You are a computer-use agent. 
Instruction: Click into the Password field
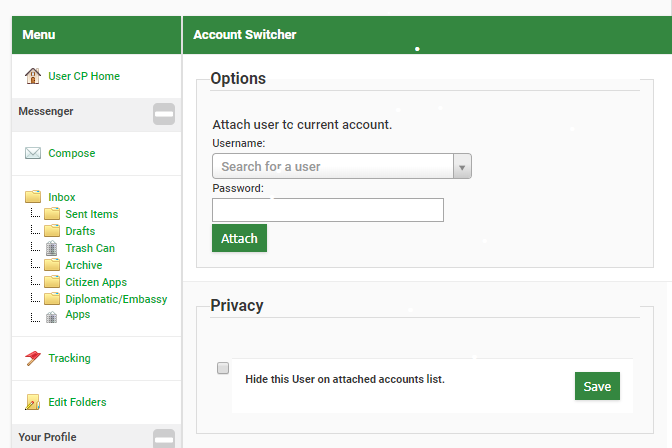(328, 210)
